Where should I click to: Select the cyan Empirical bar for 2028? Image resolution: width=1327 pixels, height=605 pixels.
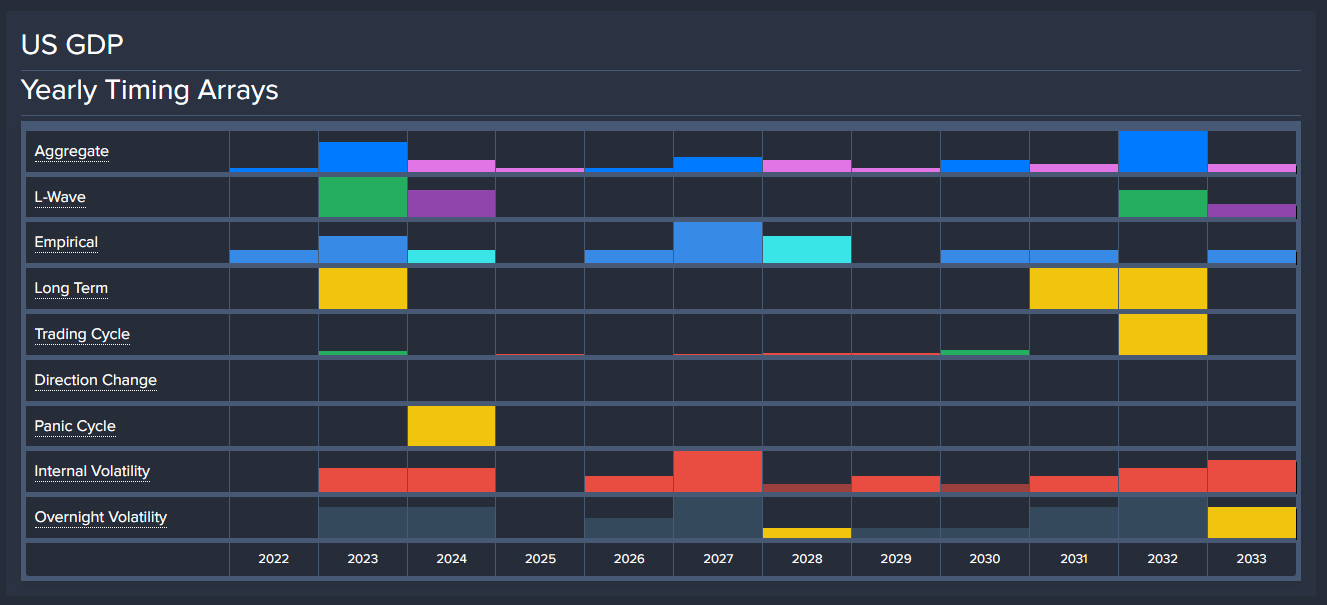(806, 250)
